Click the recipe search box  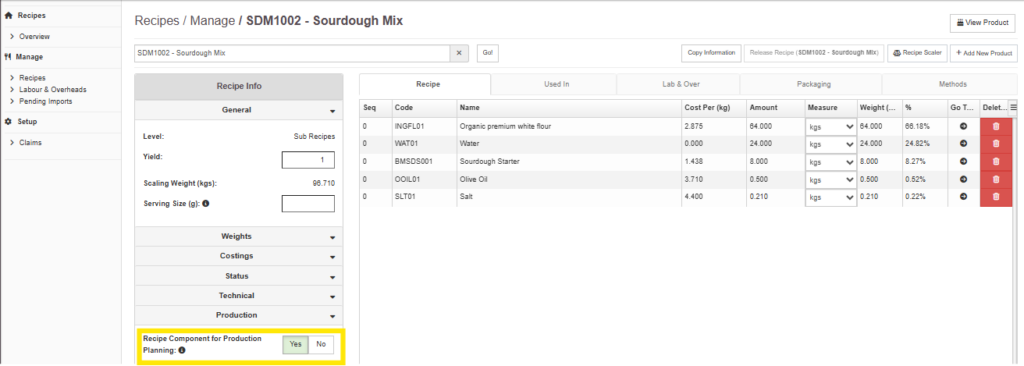point(292,54)
